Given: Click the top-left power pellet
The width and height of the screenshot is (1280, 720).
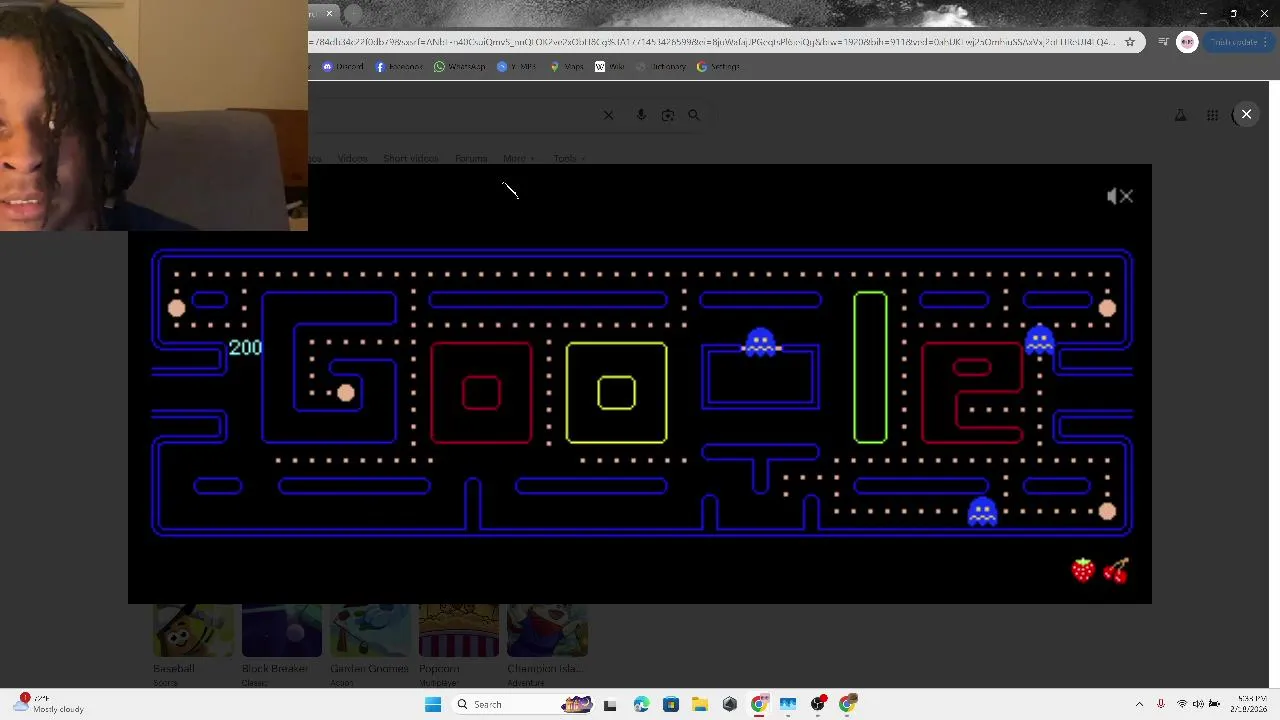Looking at the screenshot, I should click(176, 308).
